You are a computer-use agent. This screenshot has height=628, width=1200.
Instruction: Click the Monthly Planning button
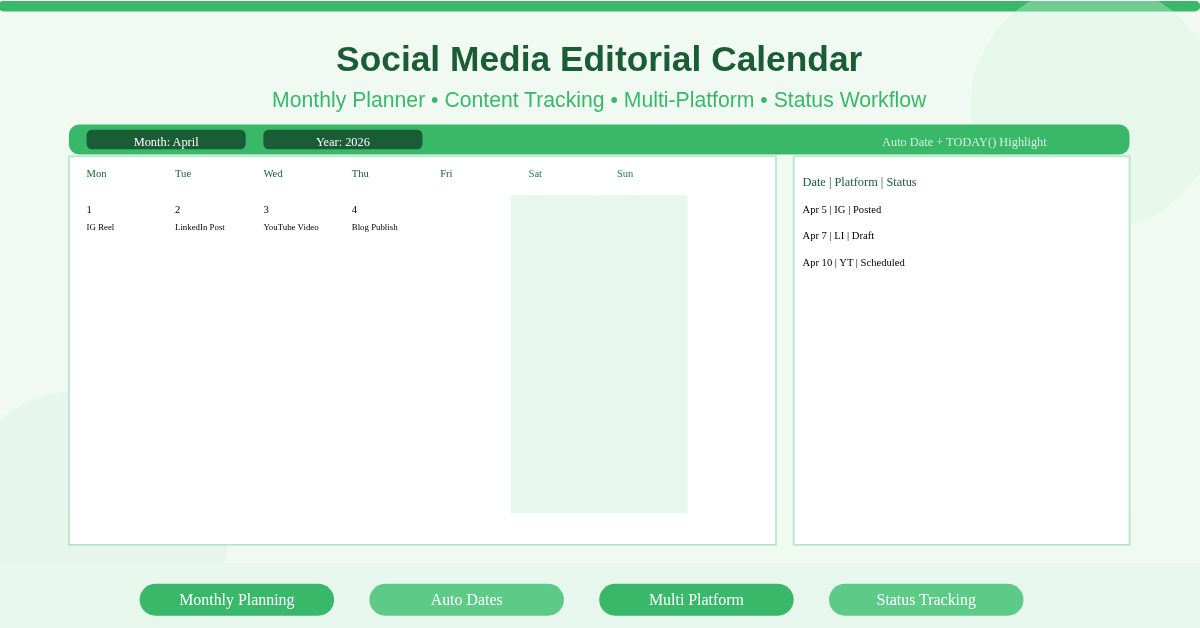236,599
